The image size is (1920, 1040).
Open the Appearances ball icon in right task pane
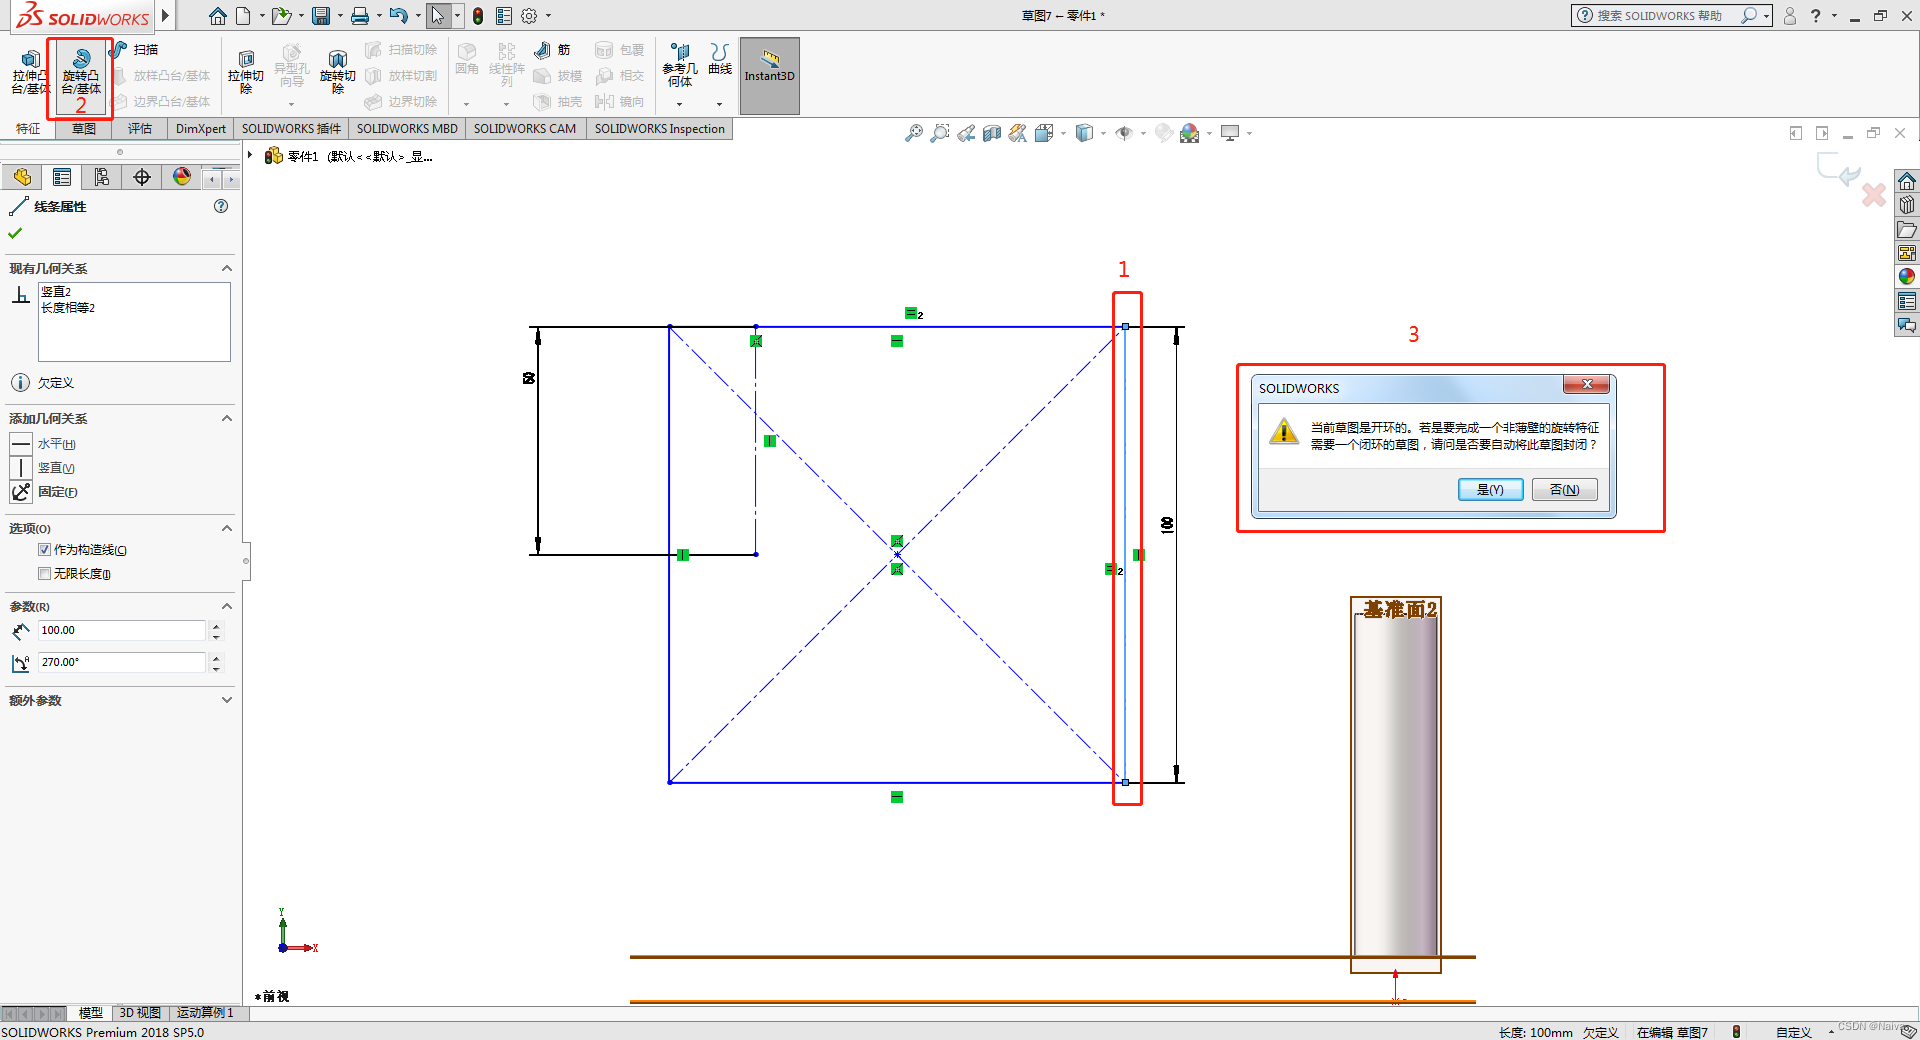[x=1907, y=277]
